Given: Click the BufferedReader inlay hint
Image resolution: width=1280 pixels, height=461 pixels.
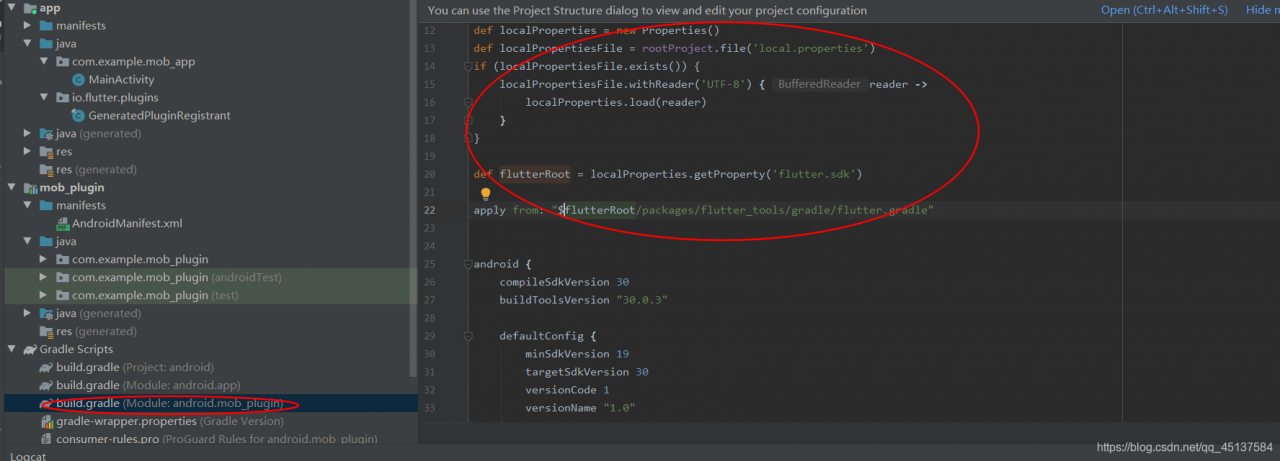Looking at the screenshot, I should click(x=819, y=85).
